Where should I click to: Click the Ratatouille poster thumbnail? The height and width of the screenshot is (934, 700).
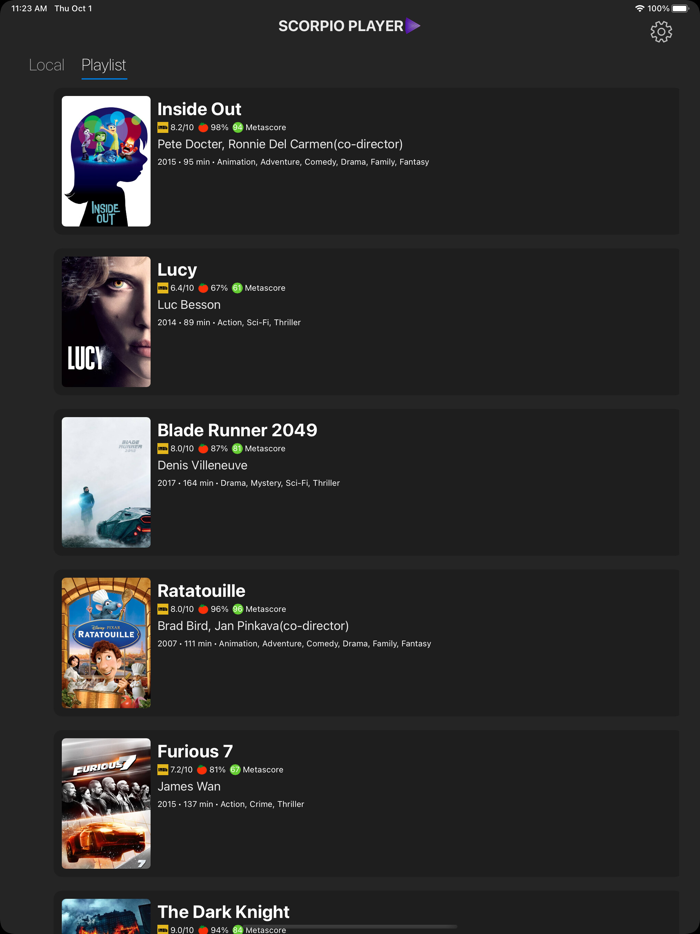point(106,643)
